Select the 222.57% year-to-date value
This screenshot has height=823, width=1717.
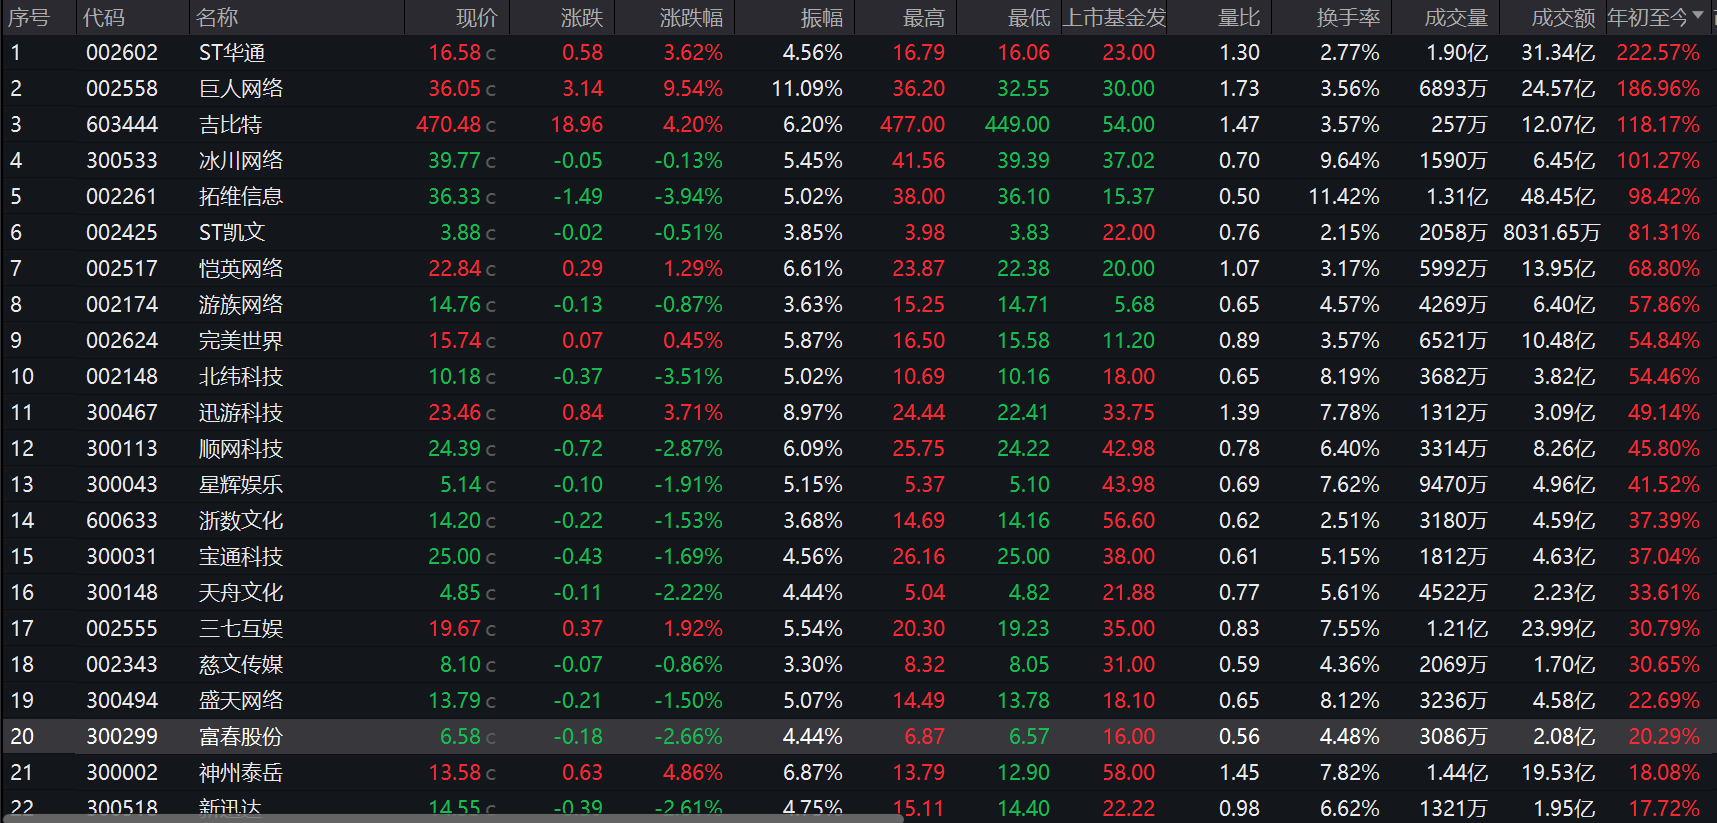coord(1658,52)
